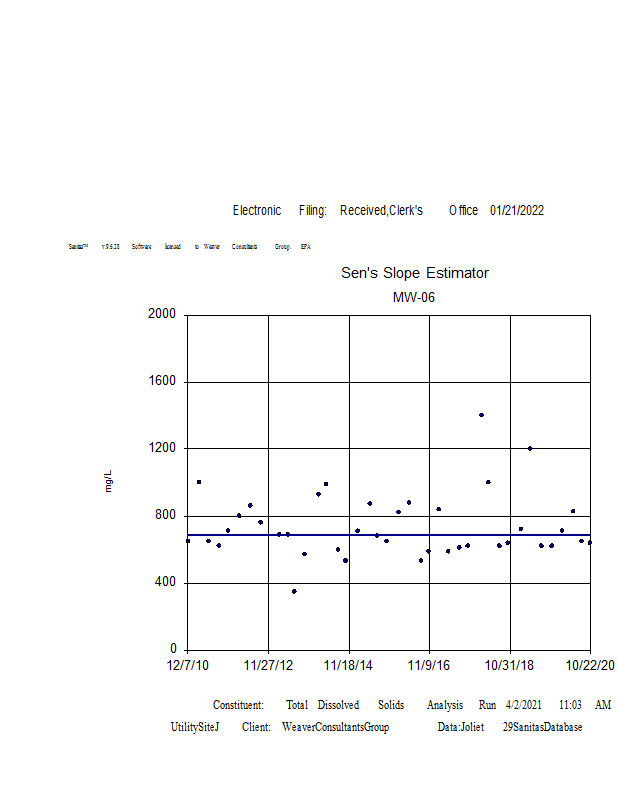
Task: Select the MW-06 well subtitle
Action: (414, 297)
